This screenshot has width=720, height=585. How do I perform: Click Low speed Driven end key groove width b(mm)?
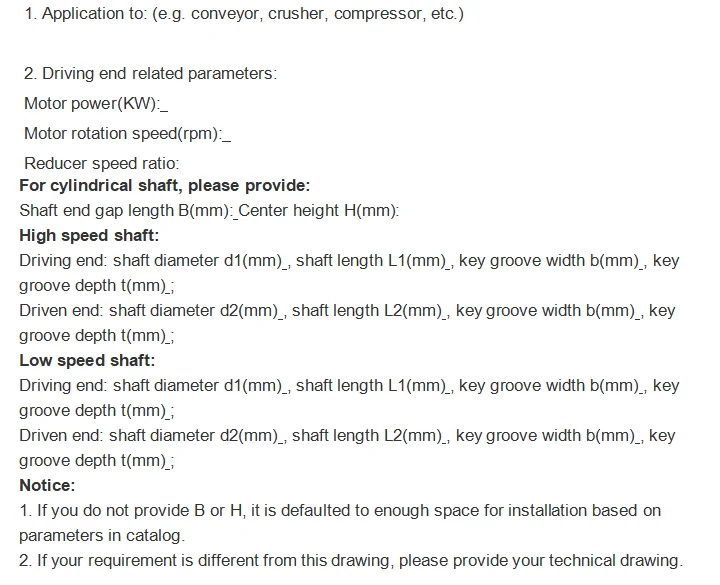pos(546,436)
